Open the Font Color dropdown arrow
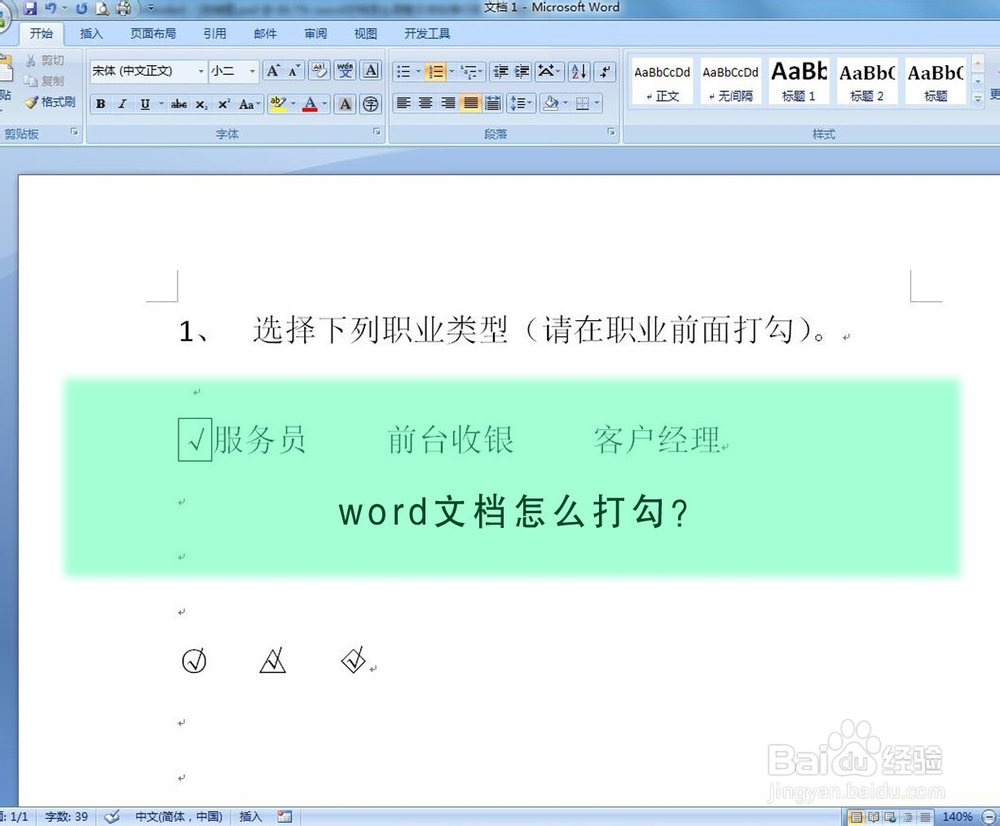This screenshot has height=826, width=1000. (x=324, y=104)
